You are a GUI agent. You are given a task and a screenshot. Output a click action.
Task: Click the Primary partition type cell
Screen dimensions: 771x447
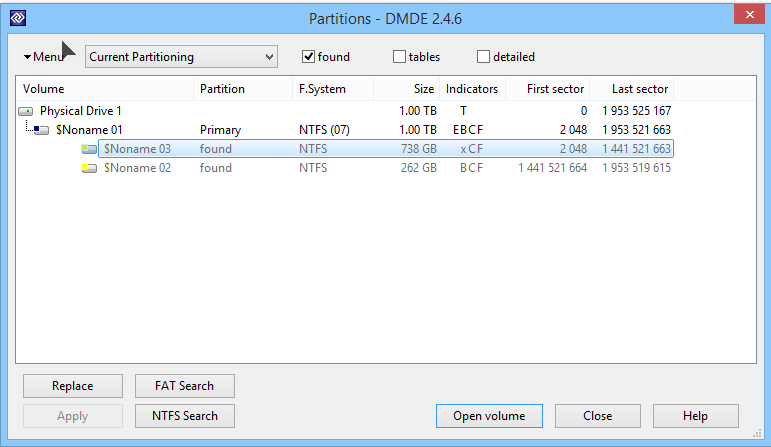220,130
